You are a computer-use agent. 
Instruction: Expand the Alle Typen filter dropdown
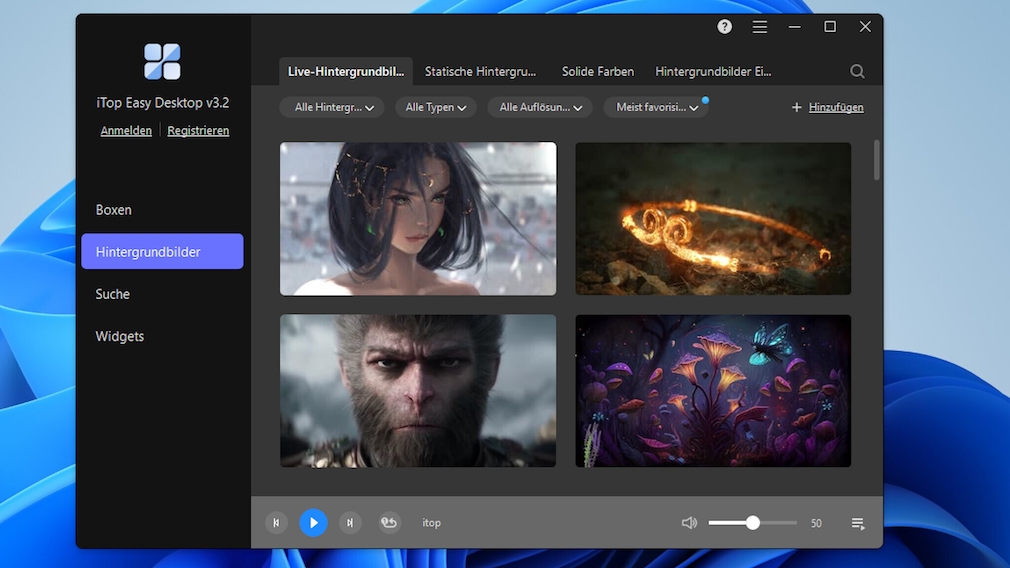pyautogui.click(x=435, y=108)
